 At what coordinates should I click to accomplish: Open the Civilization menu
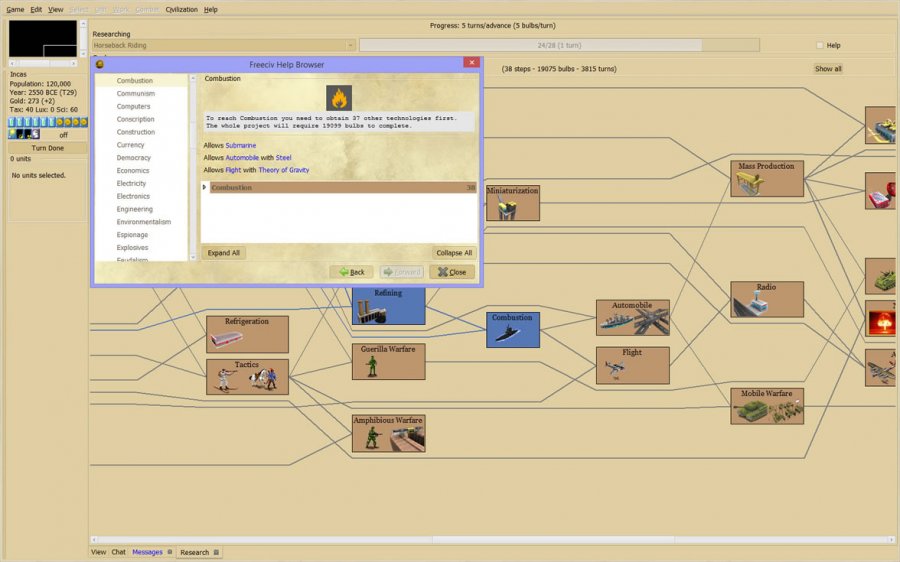click(181, 9)
